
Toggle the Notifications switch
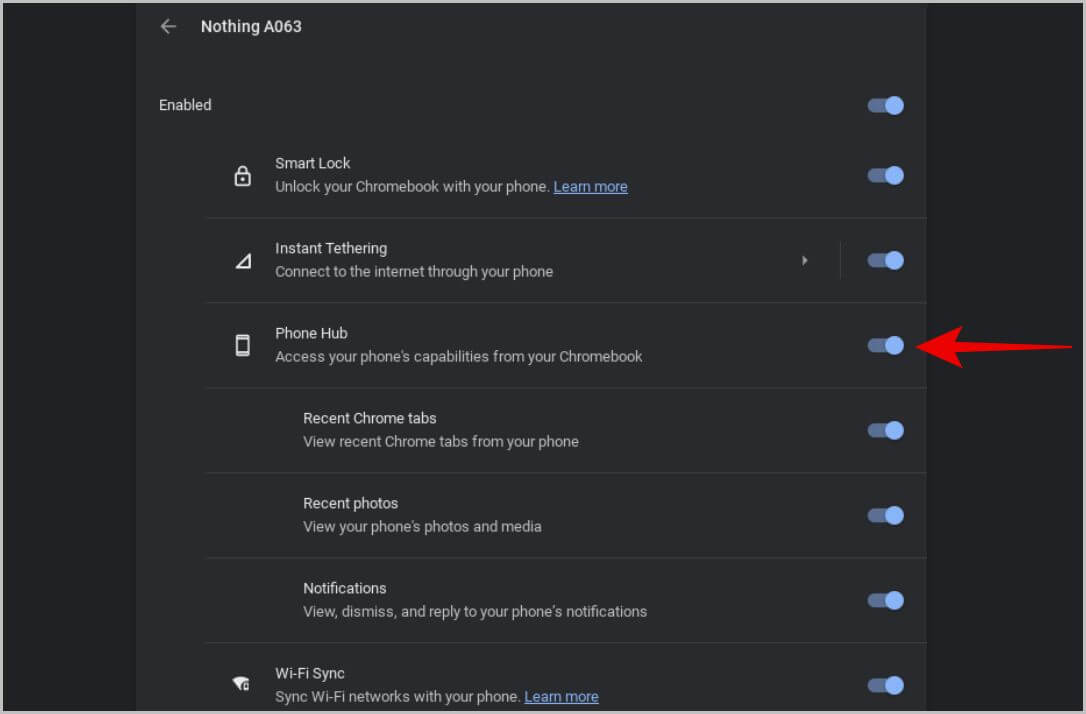point(886,600)
